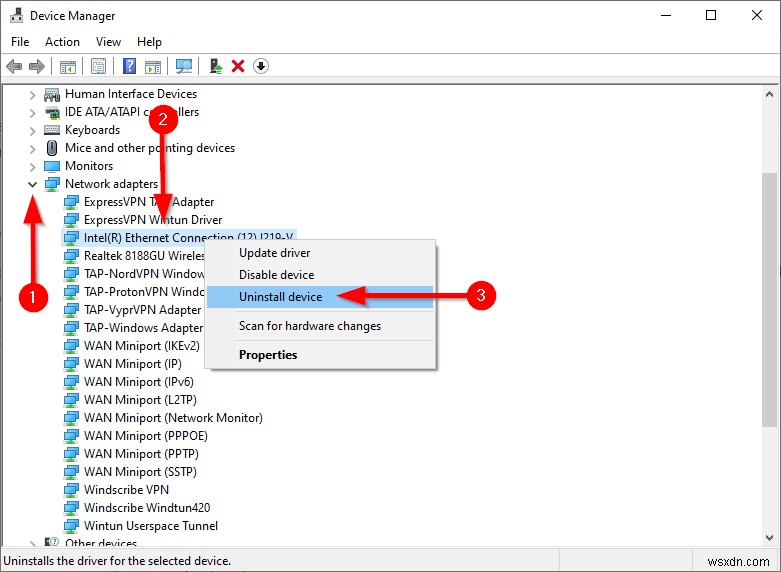Toggle the action pane toolbar icon

tap(153, 66)
